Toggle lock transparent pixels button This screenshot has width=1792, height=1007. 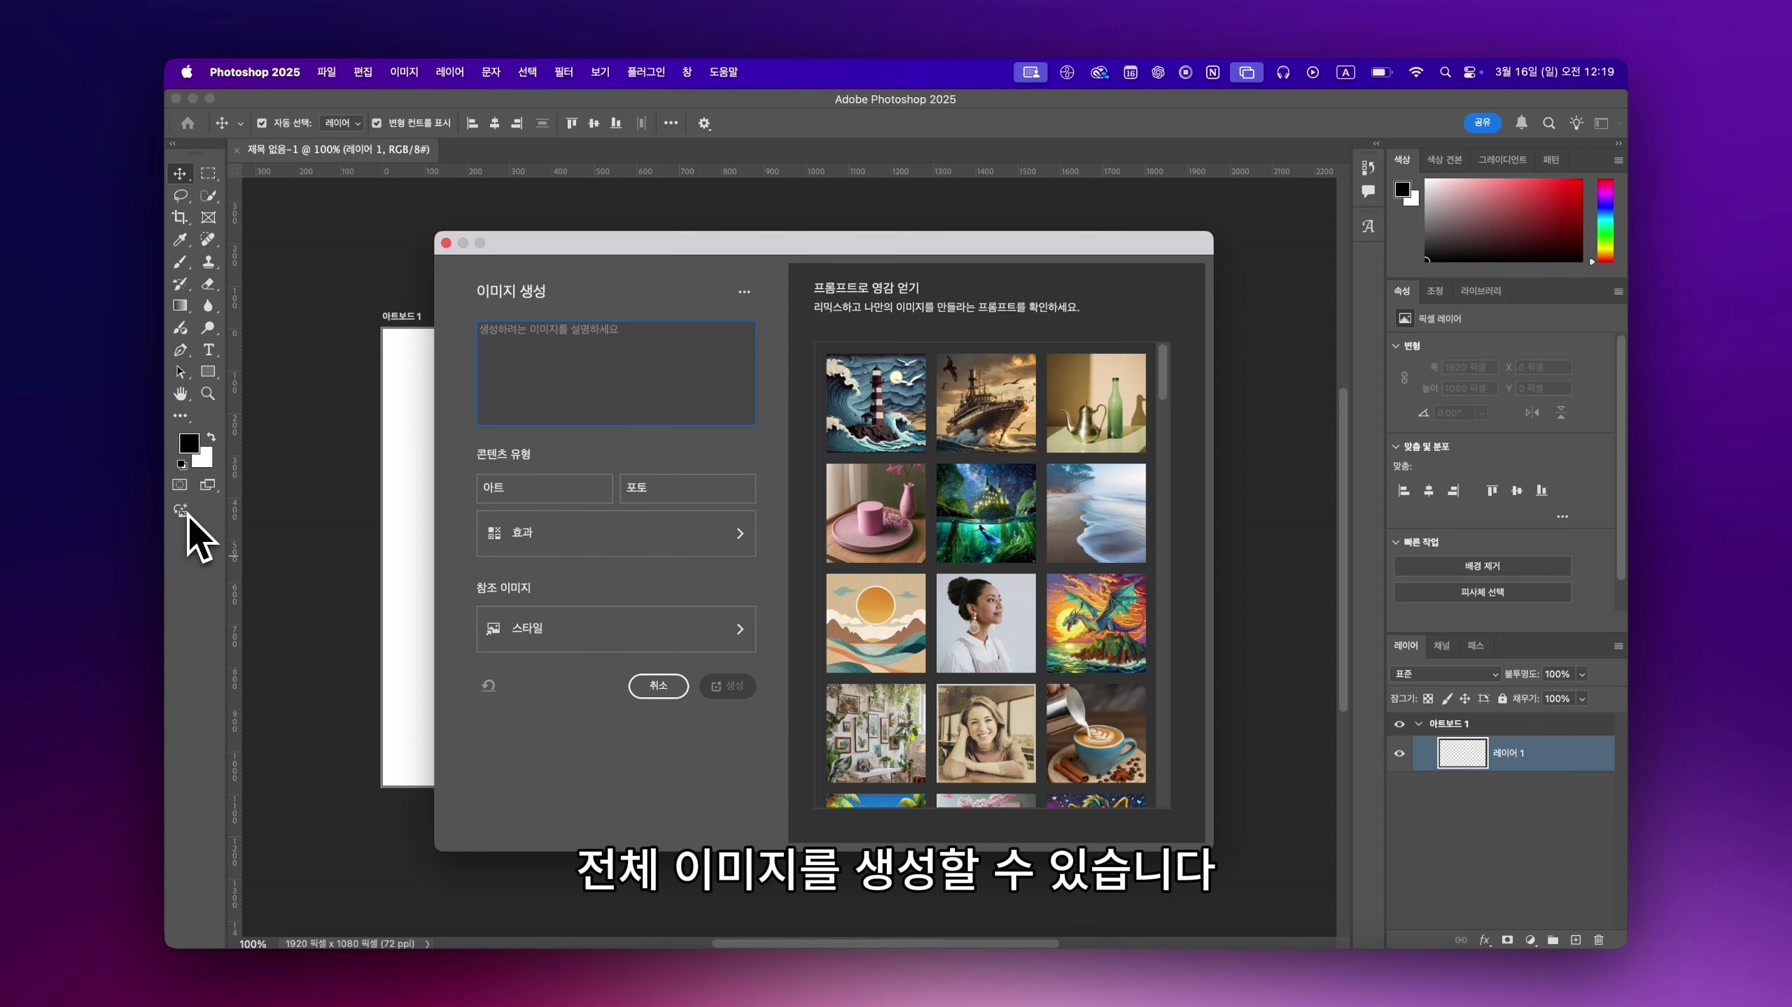pos(1428,699)
